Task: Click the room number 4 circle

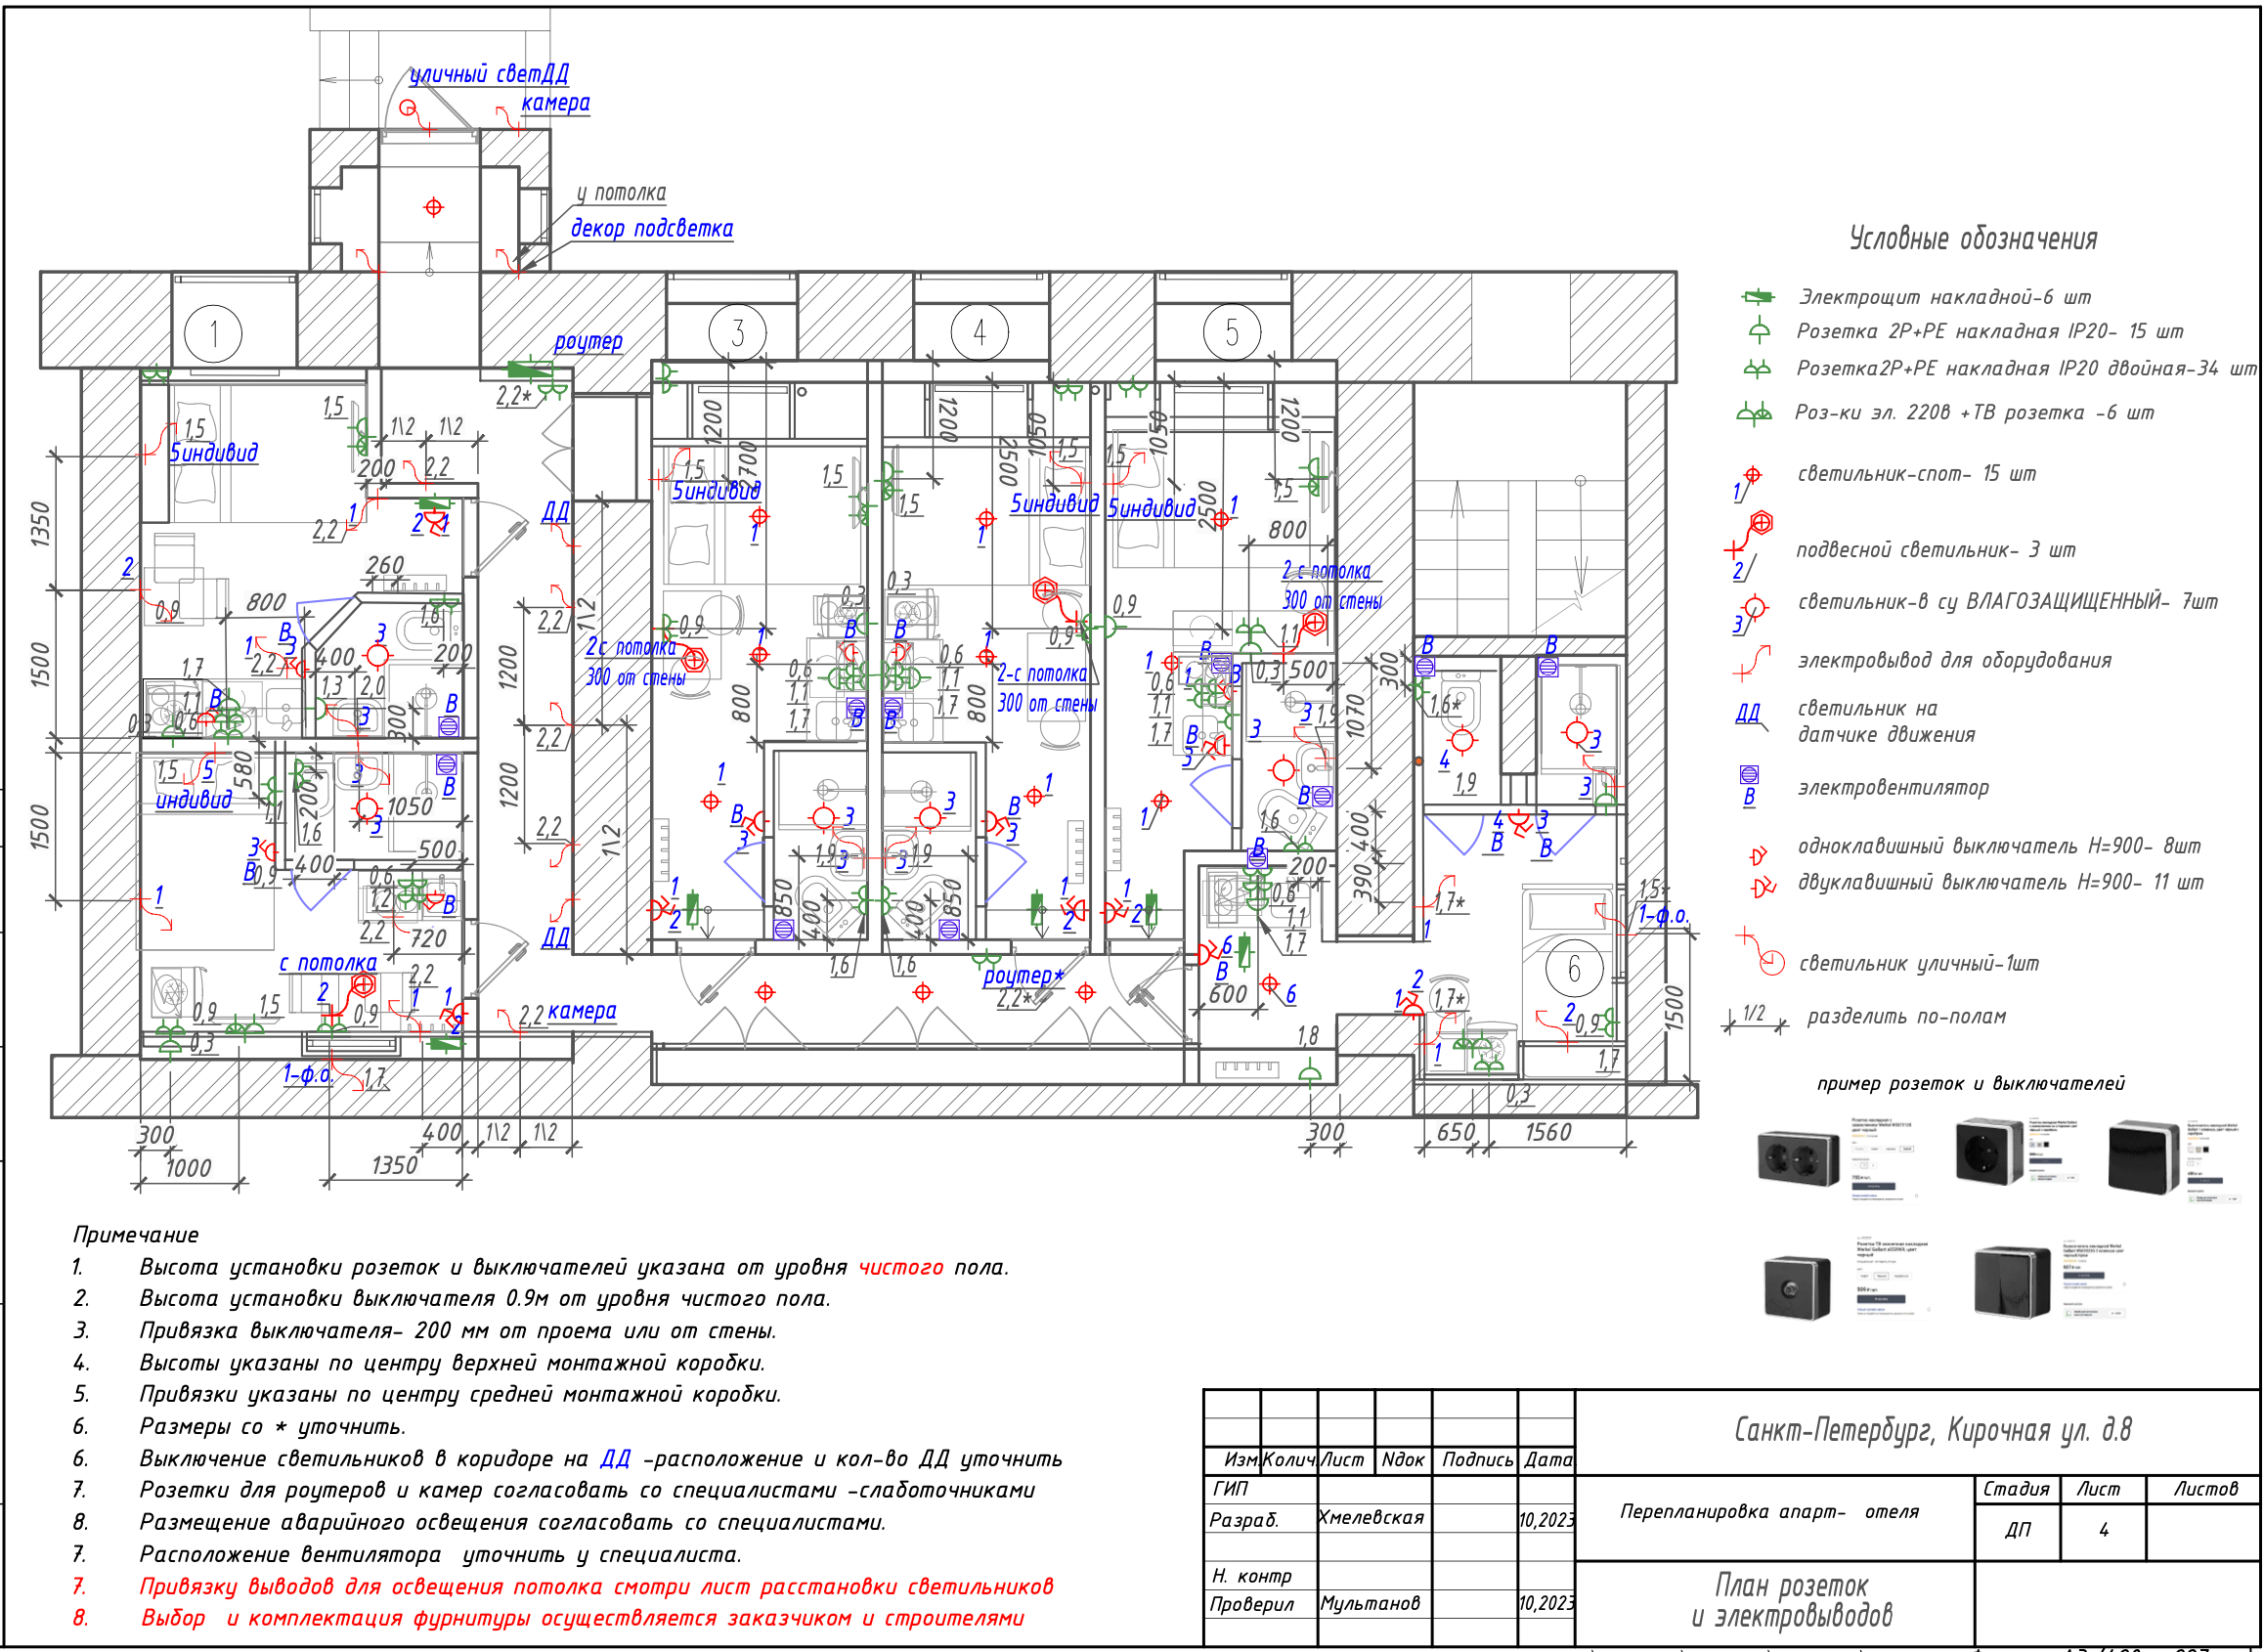Action: pyautogui.click(x=979, y=332)
